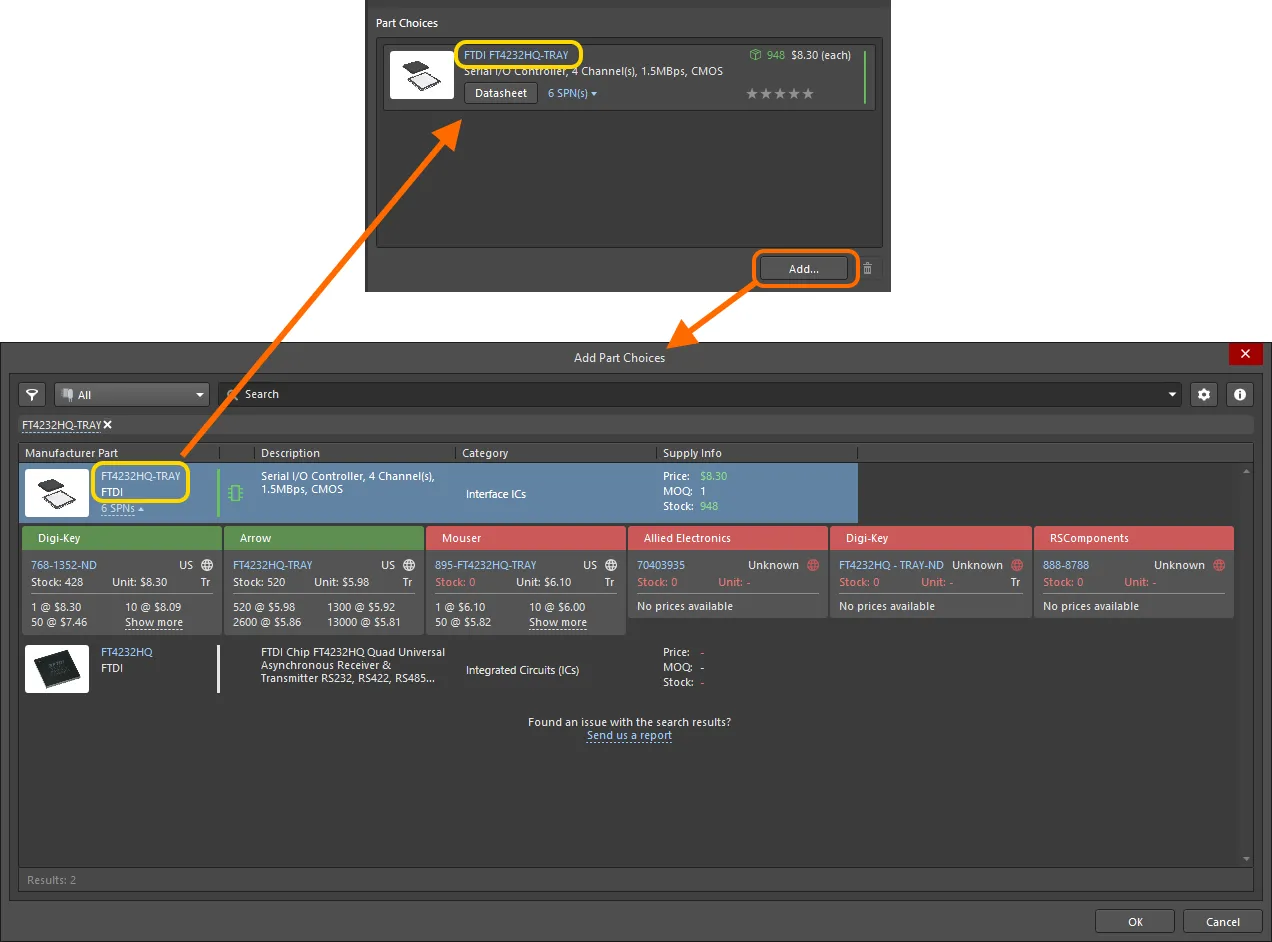Click the RSComponents card header

(x=1132, y=538)
